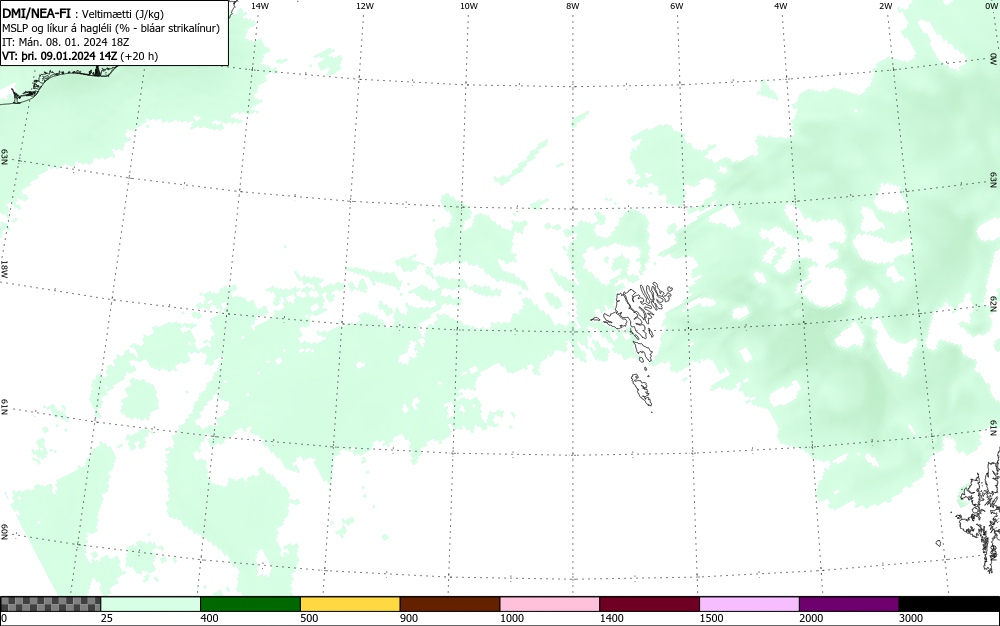Click the pink 1000–1400 legend swatch
The image size is (1000, 626).
tap(550, 604)
